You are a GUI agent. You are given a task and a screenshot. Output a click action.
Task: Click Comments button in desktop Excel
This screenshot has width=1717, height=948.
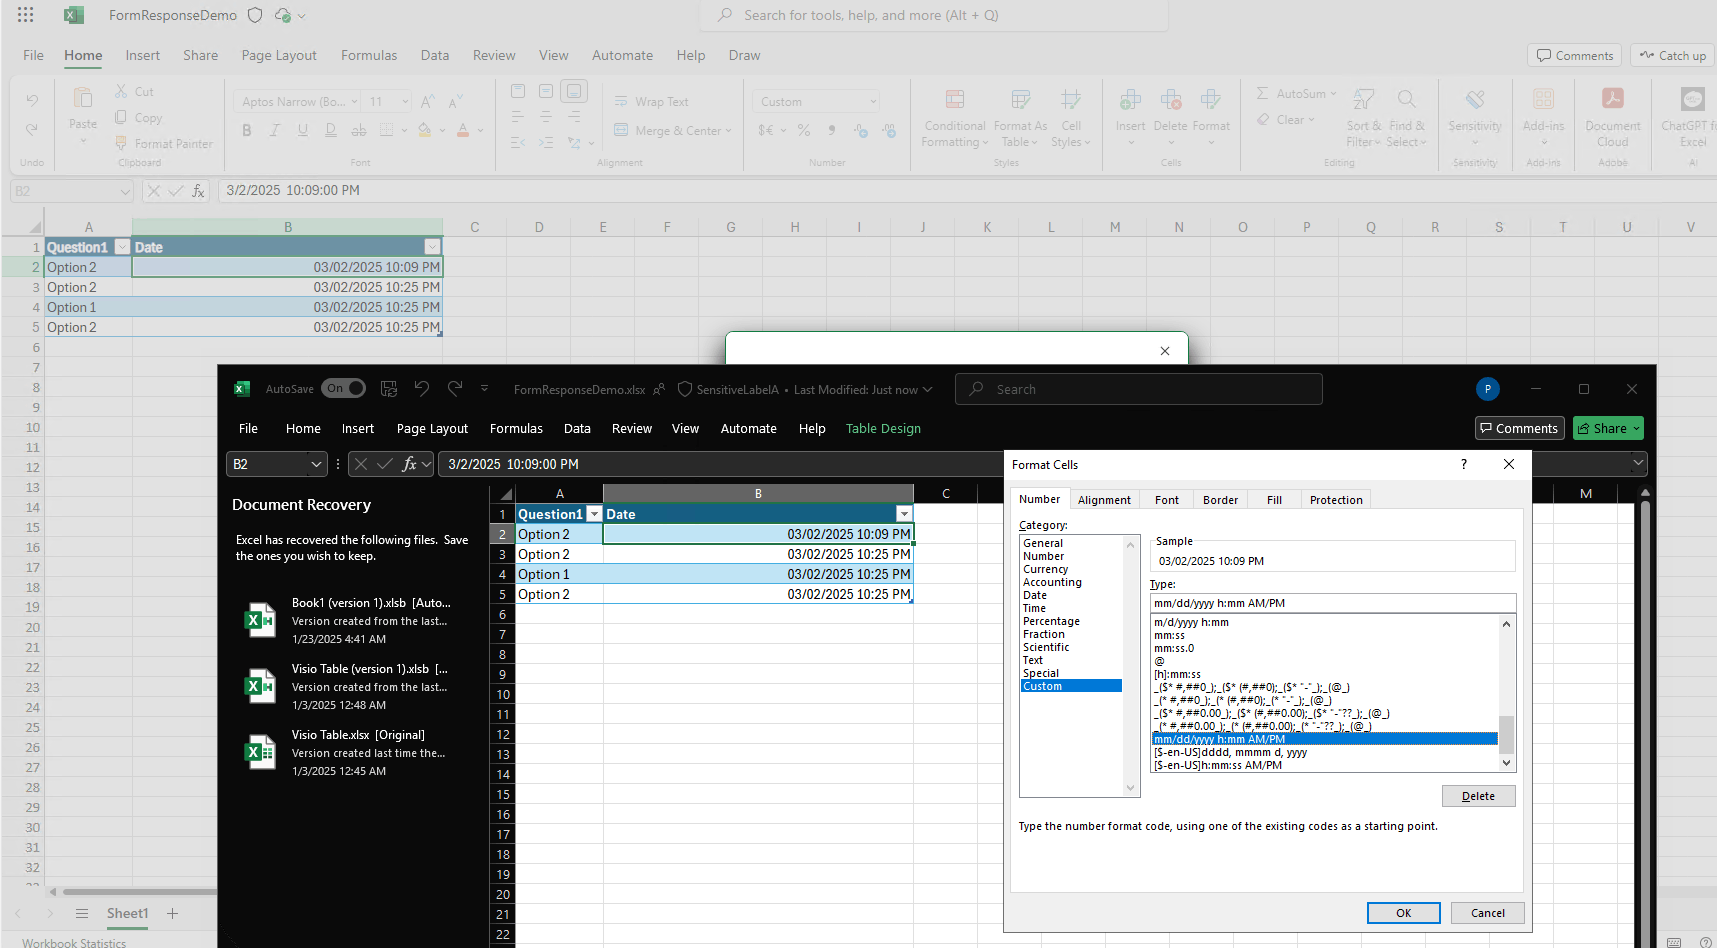tap(1519, 428)
